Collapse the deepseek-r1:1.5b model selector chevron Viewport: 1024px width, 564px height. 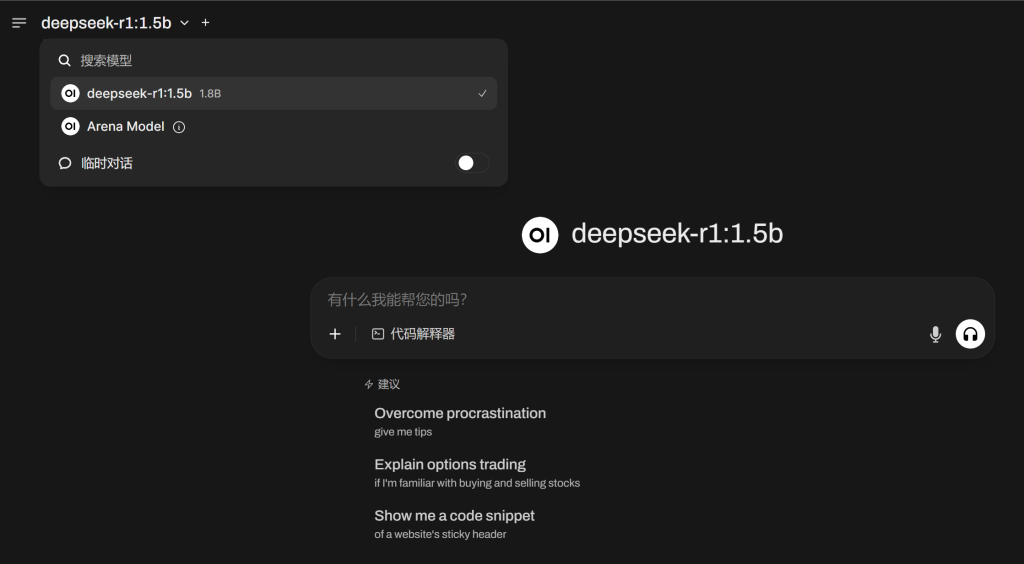click(x=184, y=23)
